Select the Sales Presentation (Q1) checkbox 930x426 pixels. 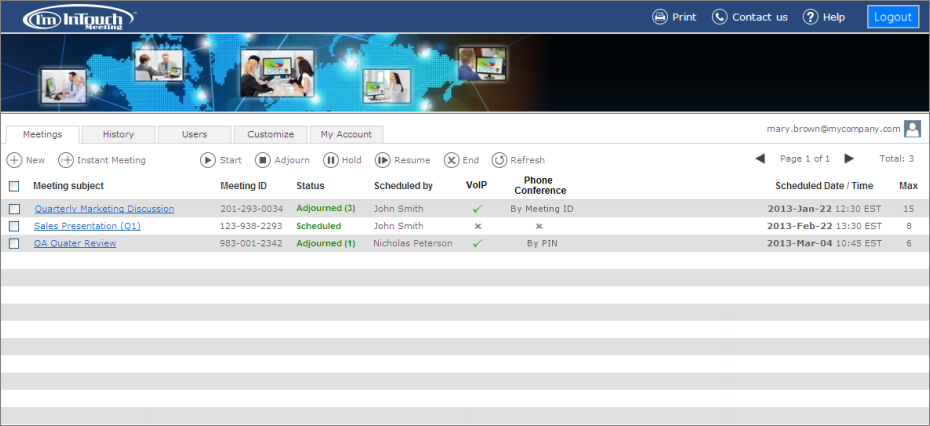pos(14,226)
